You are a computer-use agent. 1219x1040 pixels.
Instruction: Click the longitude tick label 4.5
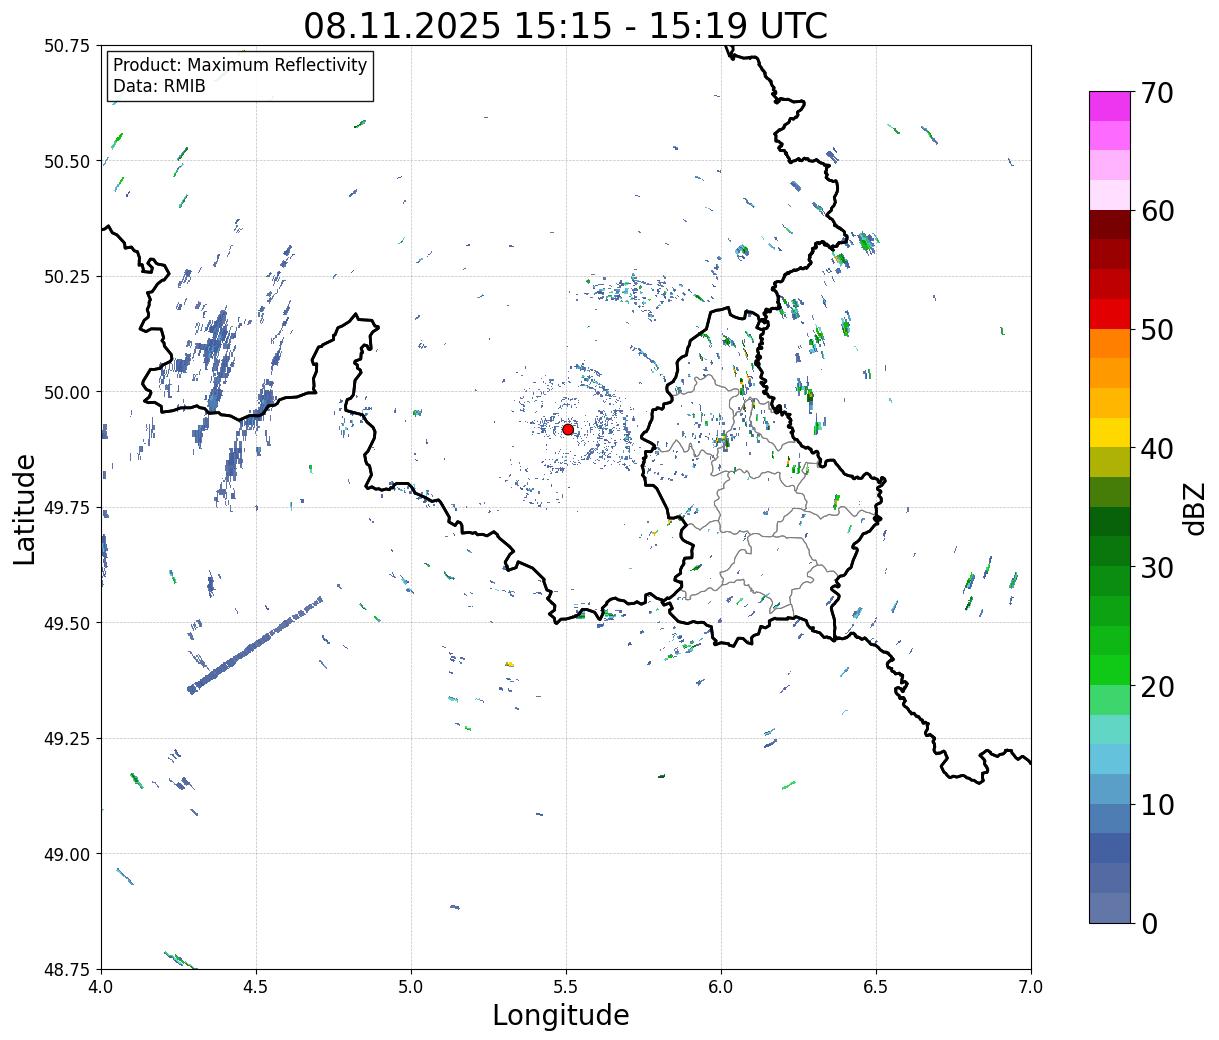click(x=256, y=986)
